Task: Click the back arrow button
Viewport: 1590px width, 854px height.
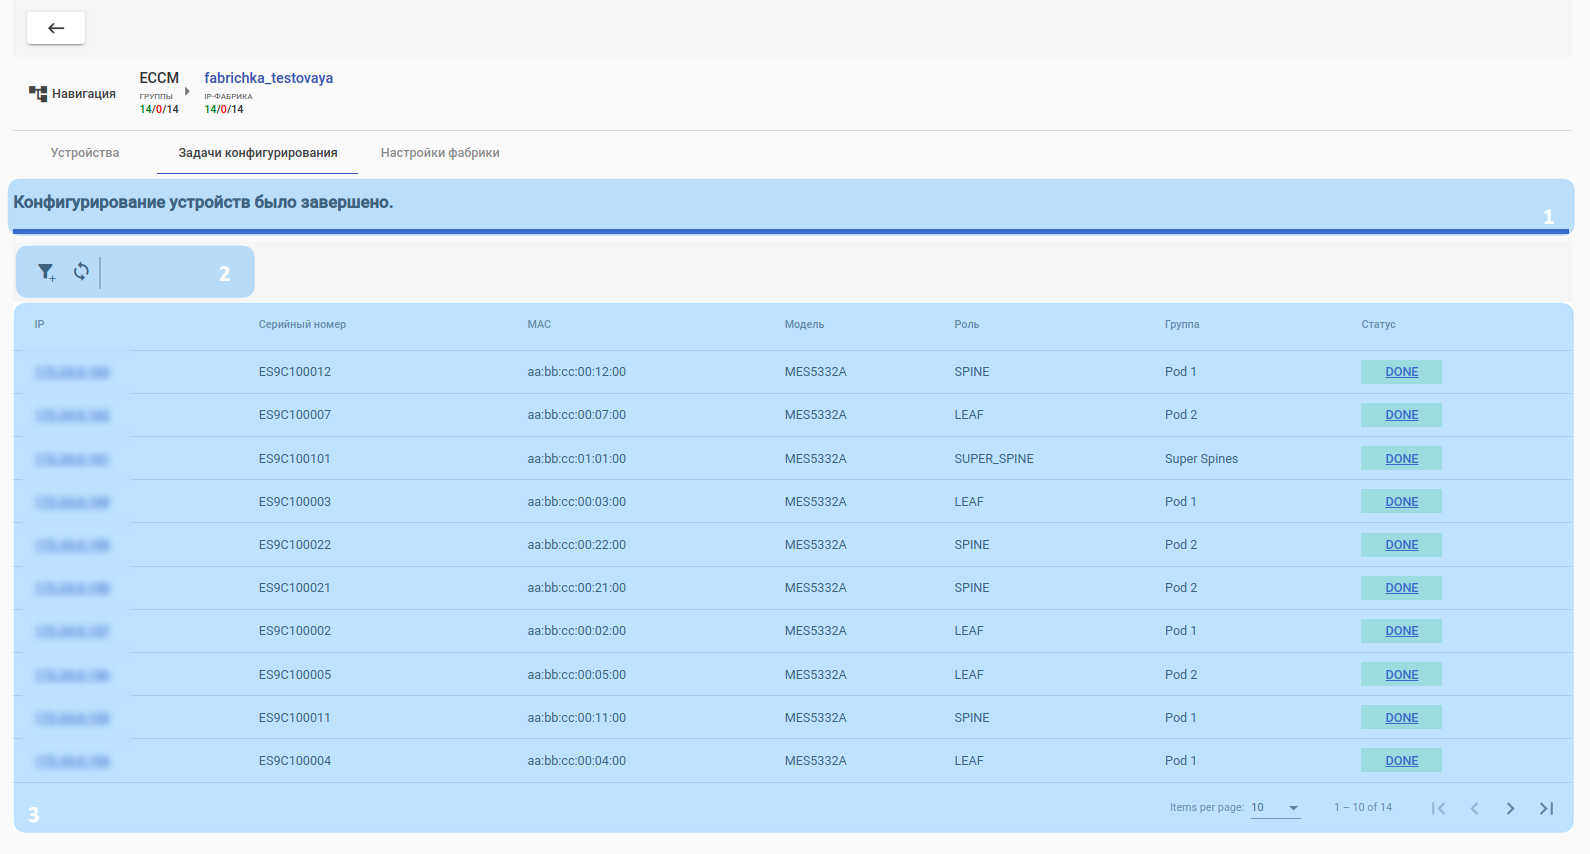Action: (x=56, y=28)
